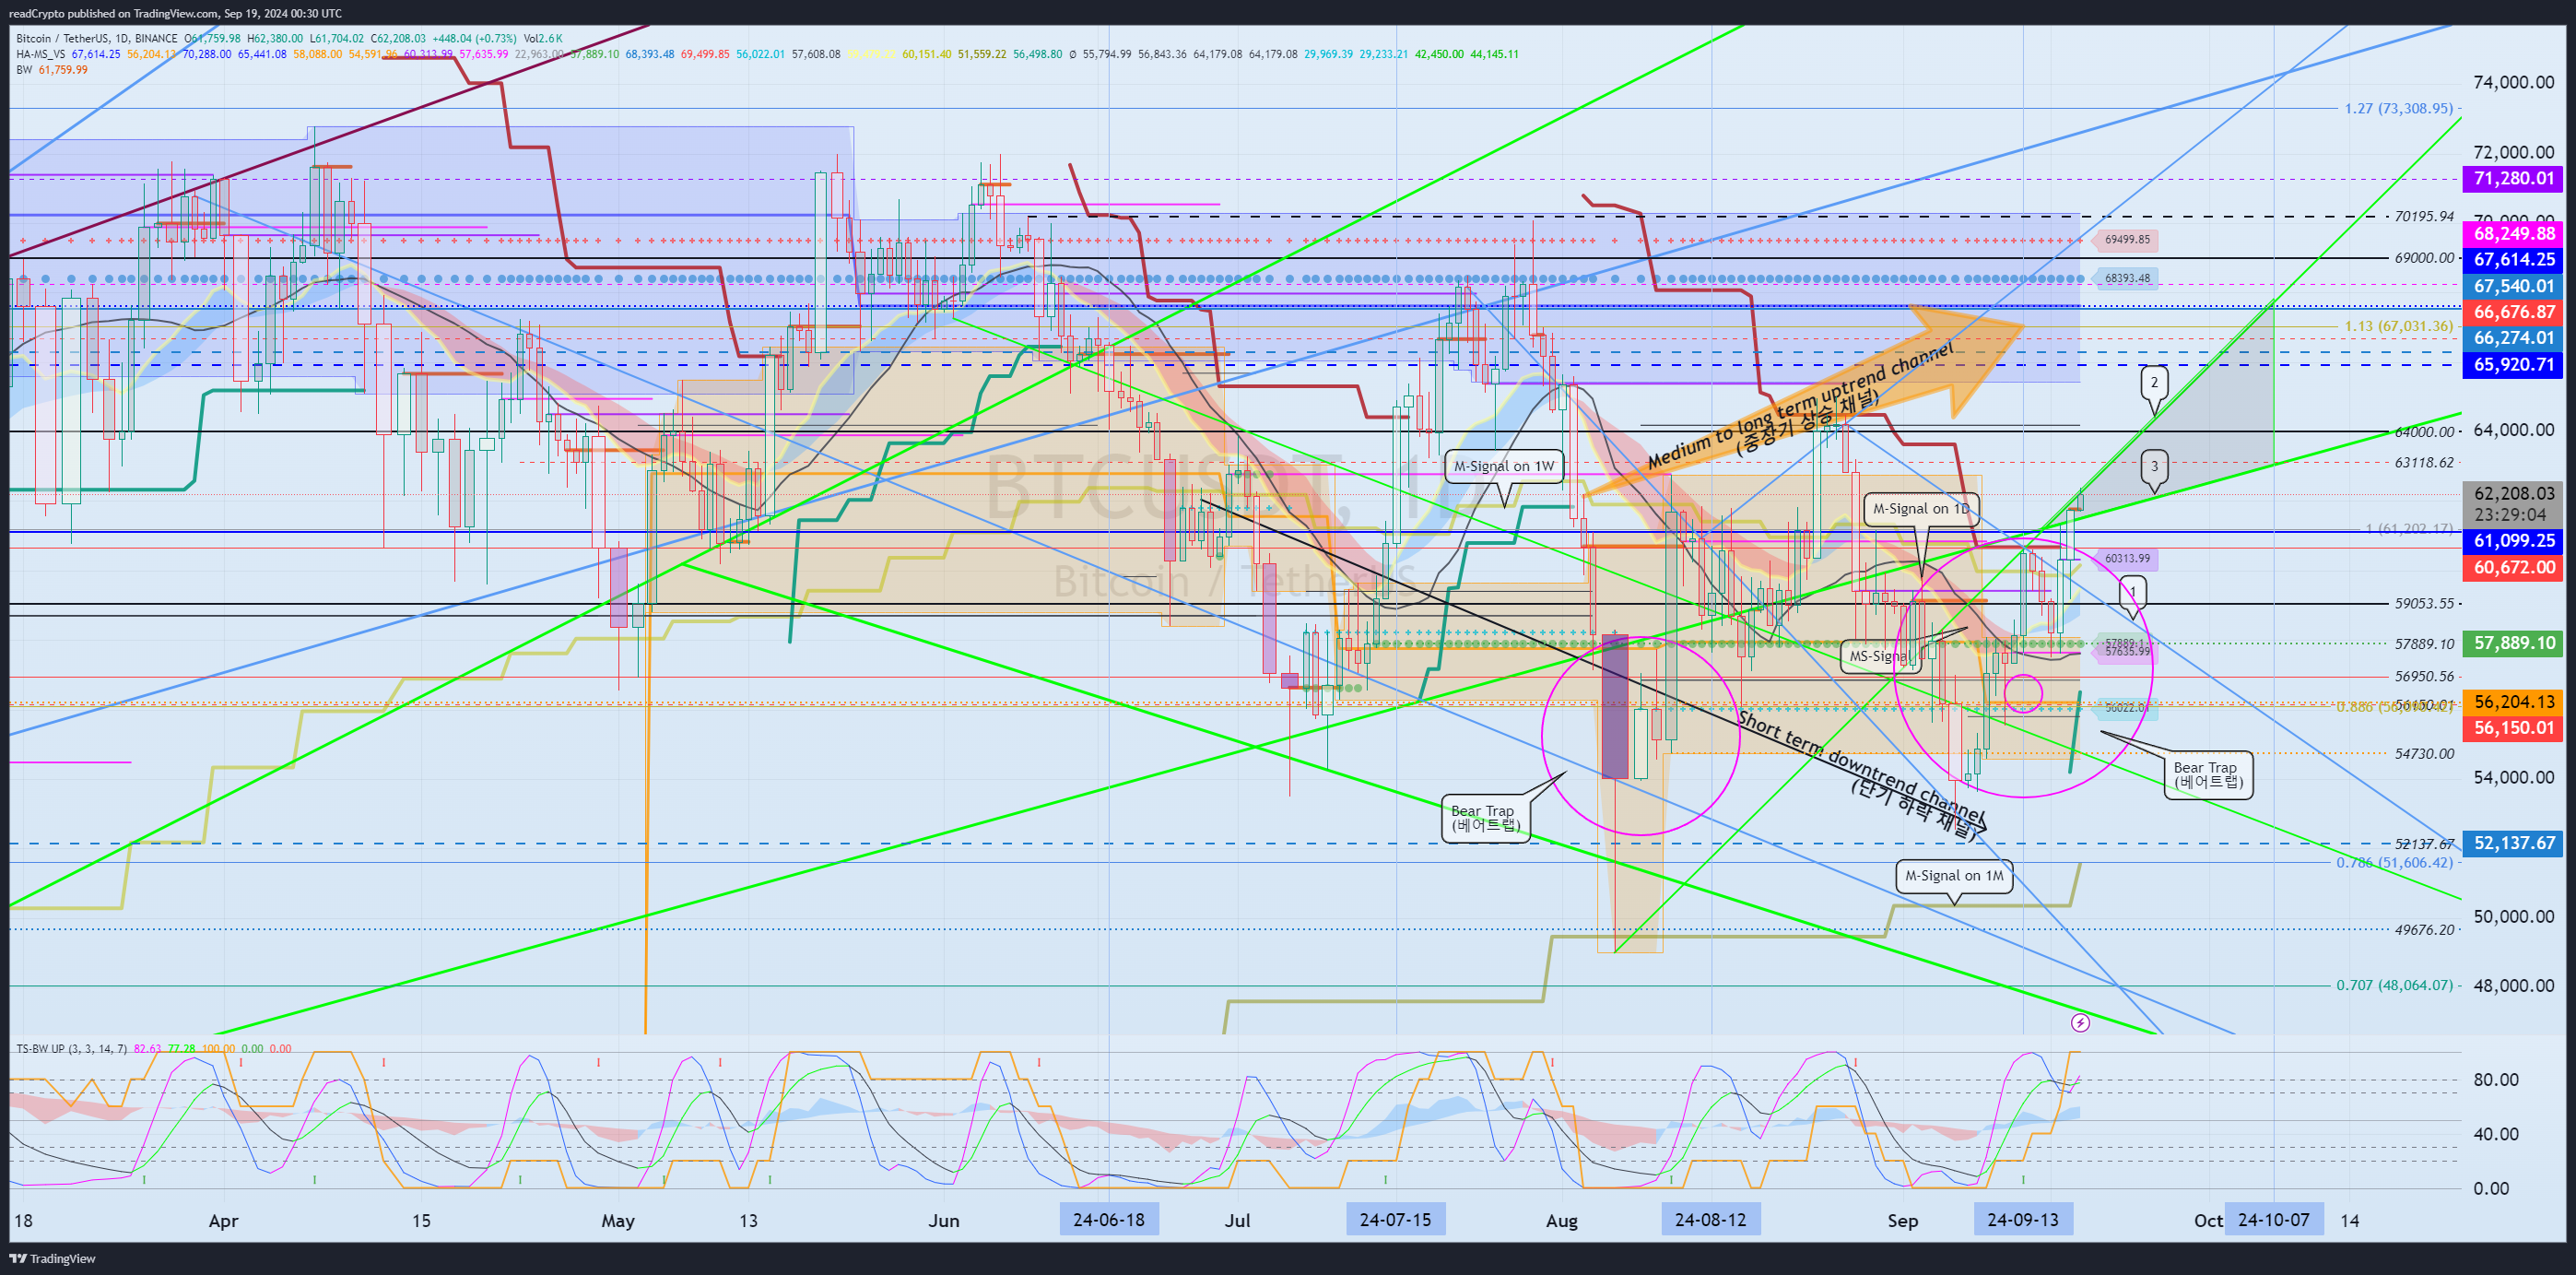Click the 24-06-18 date marker

click(x=1109, y=1219)
